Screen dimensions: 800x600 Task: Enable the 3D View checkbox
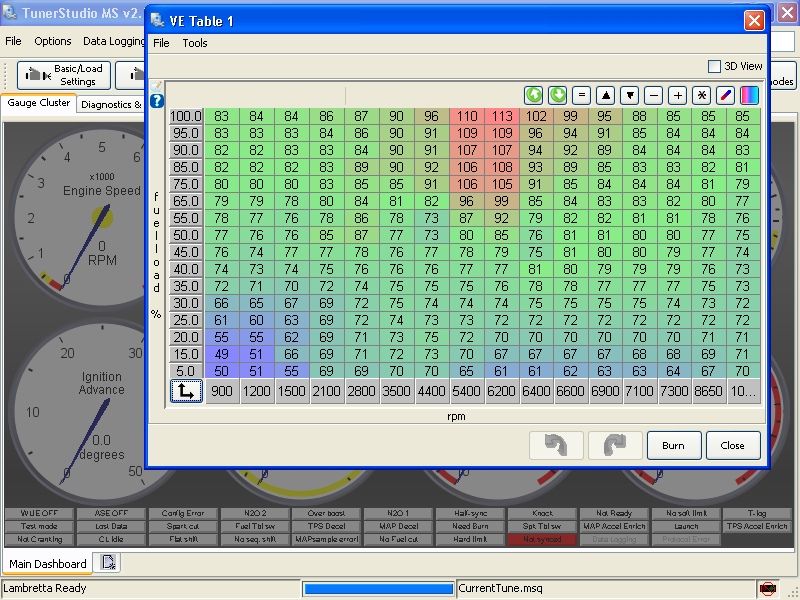(x=714, y=66)
